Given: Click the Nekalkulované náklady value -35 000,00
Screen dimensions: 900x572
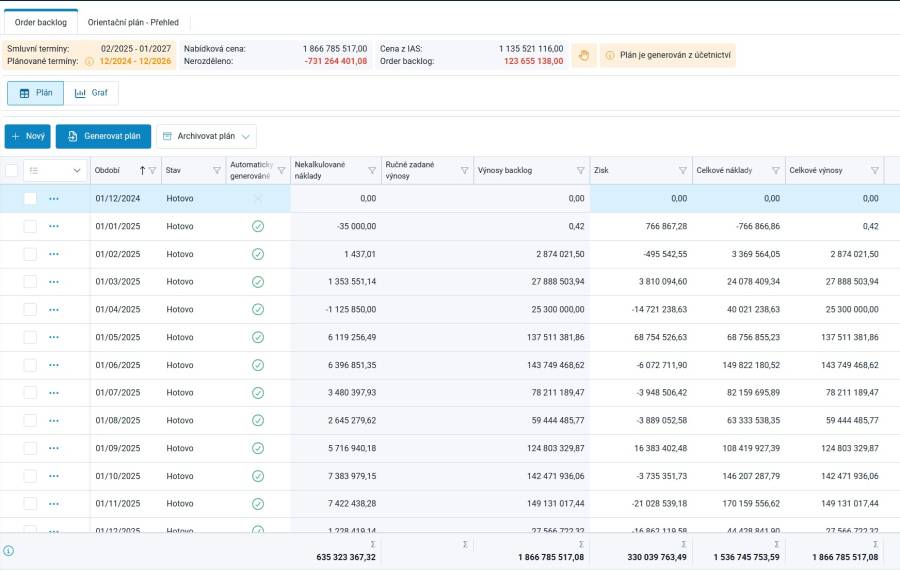Looking at the screenshot, I should (356, 227).
